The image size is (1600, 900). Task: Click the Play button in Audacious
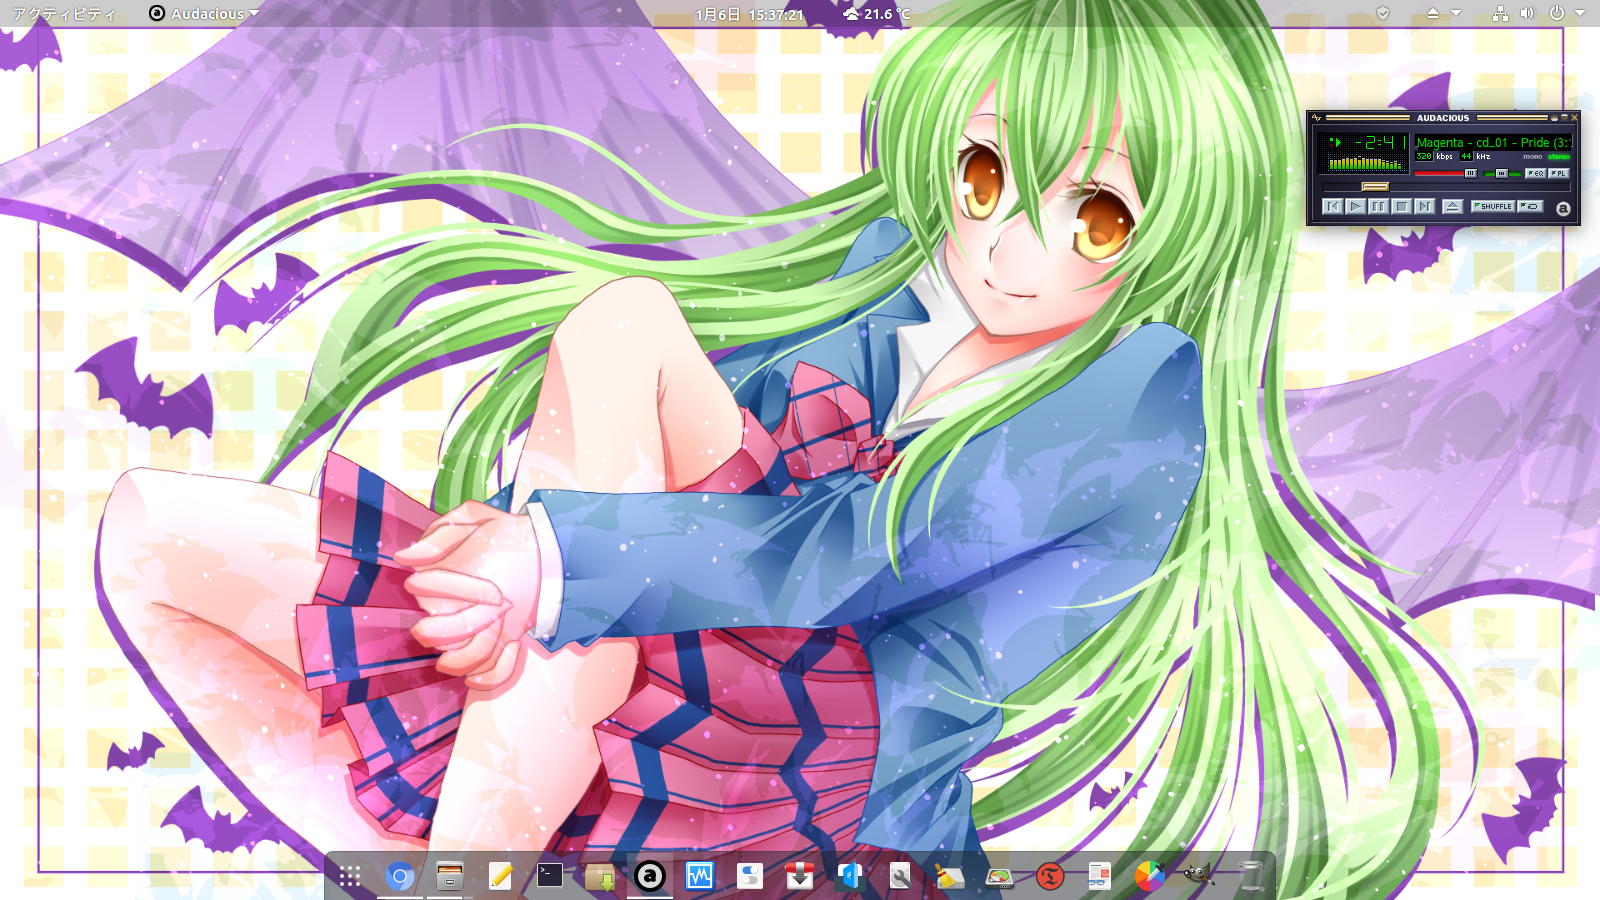tap(1356, 206)
